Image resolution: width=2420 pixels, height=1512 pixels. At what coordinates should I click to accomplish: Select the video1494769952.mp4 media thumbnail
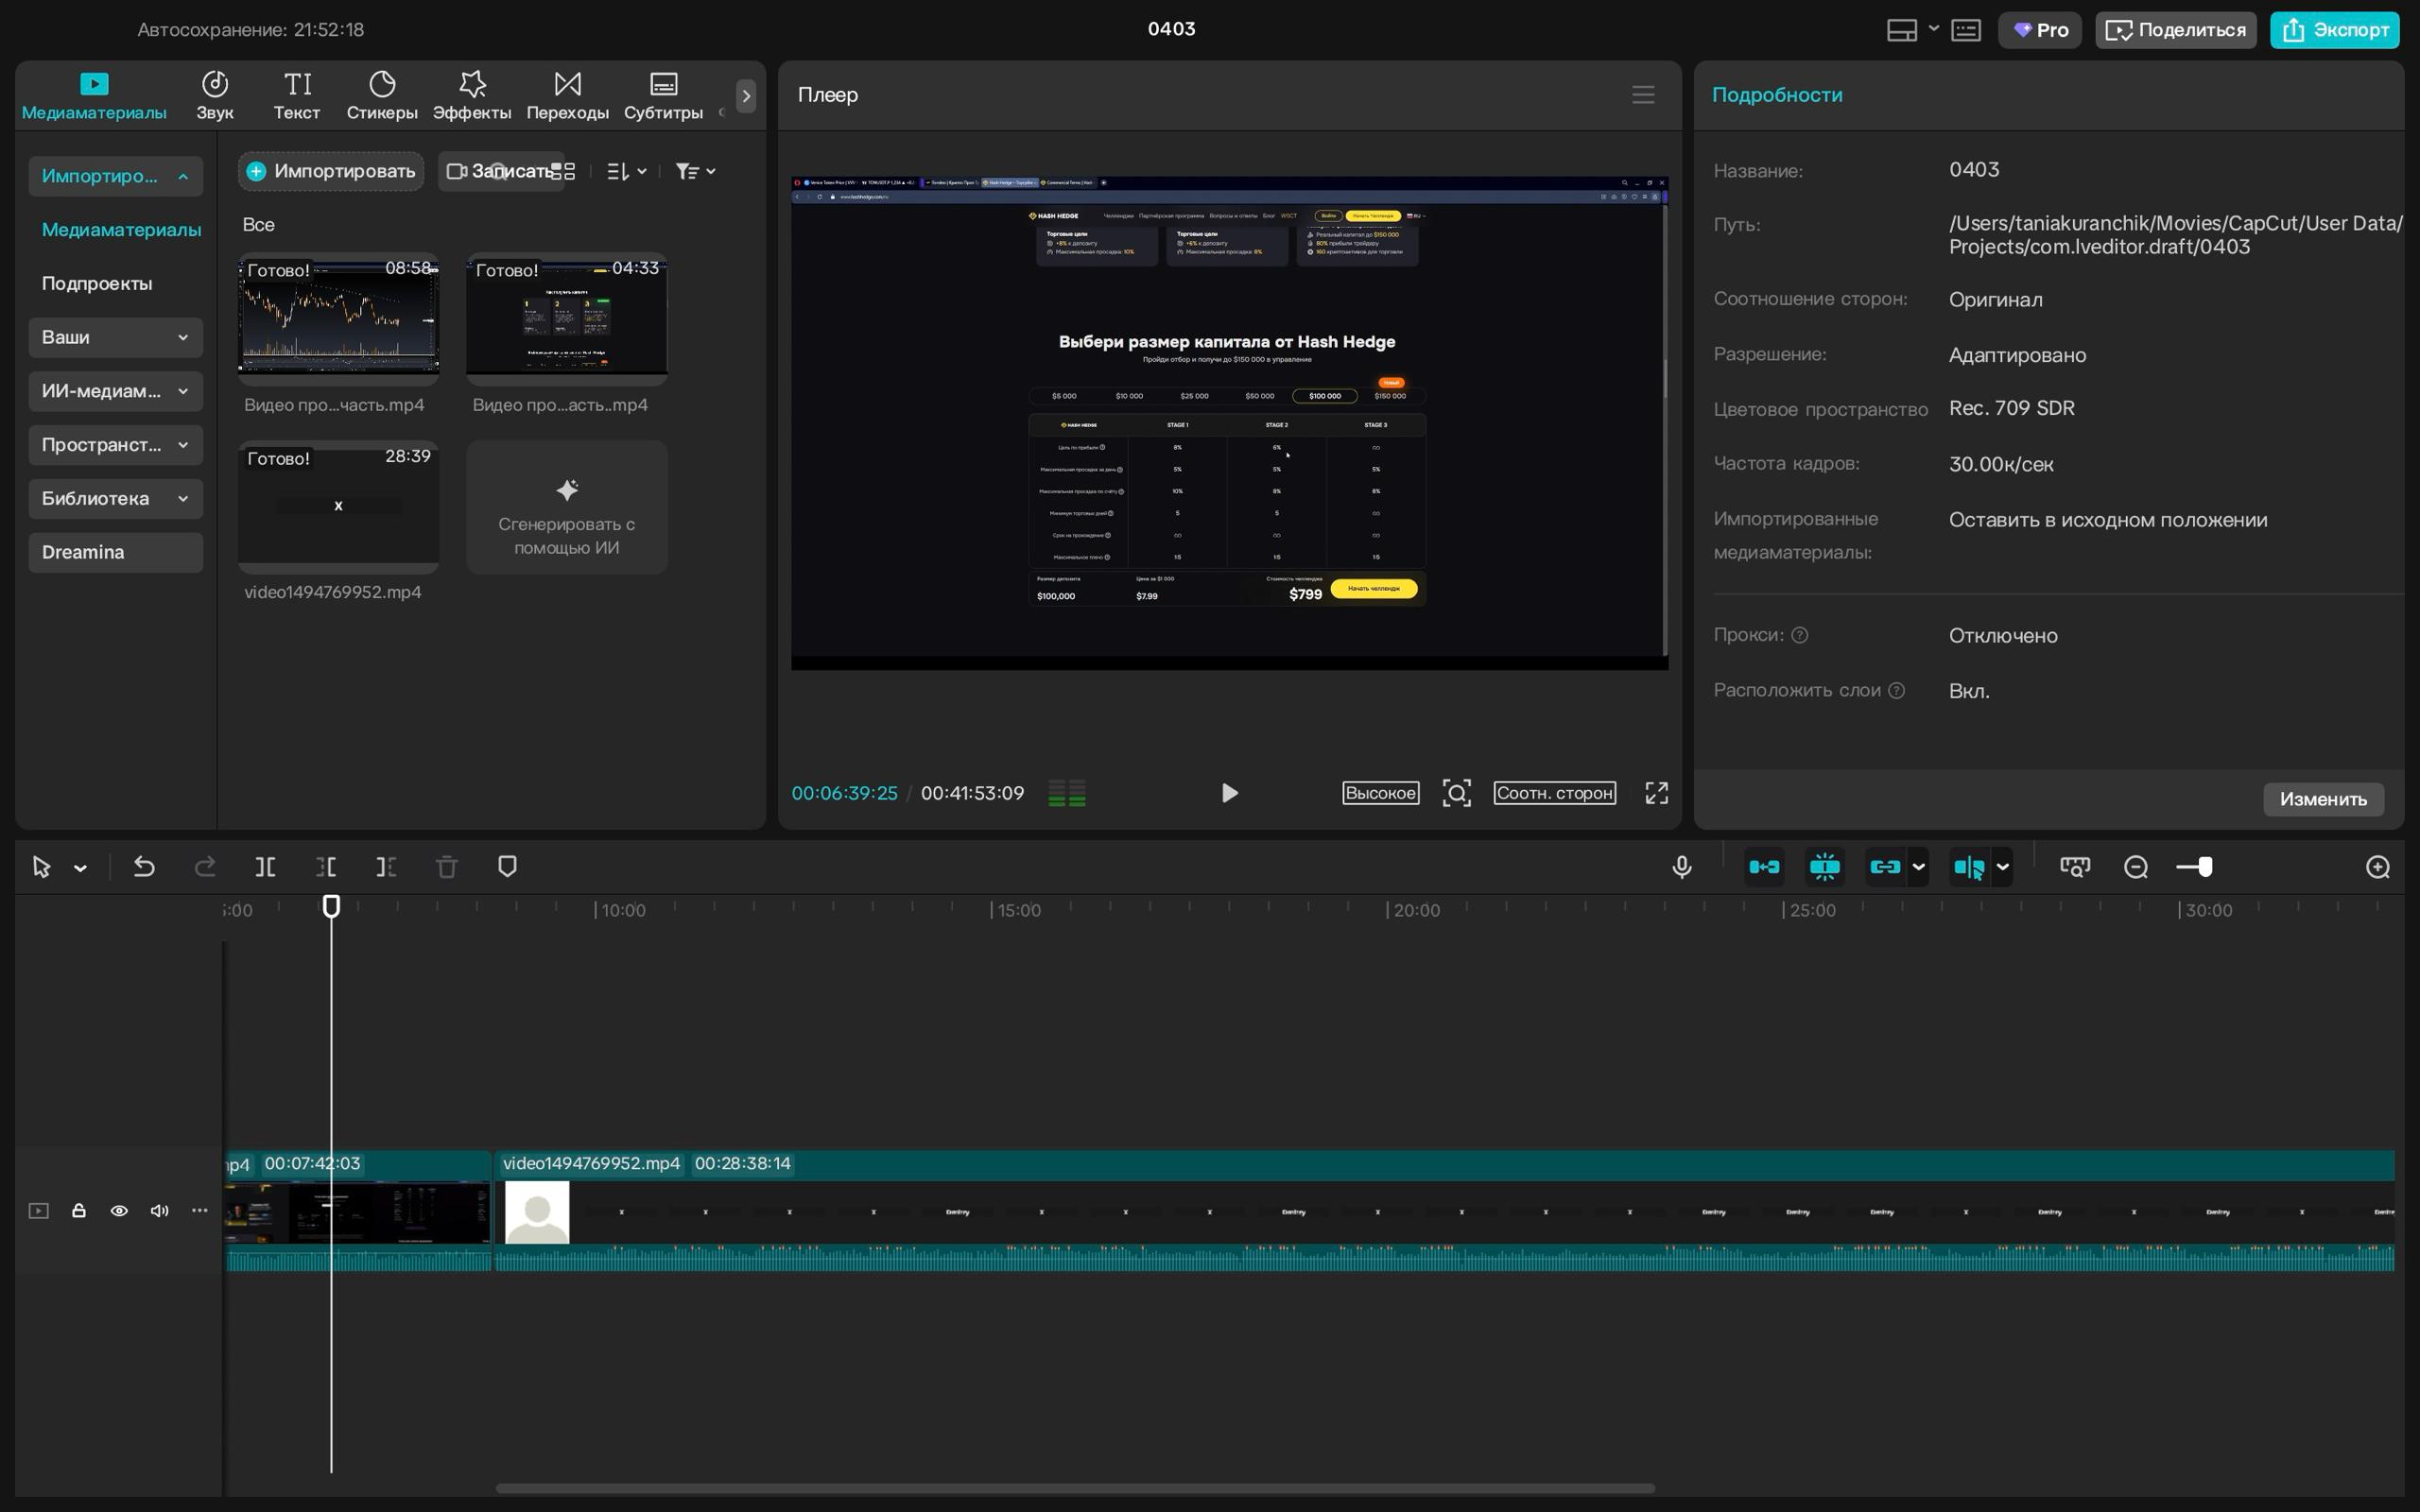[x=338, y=505]
